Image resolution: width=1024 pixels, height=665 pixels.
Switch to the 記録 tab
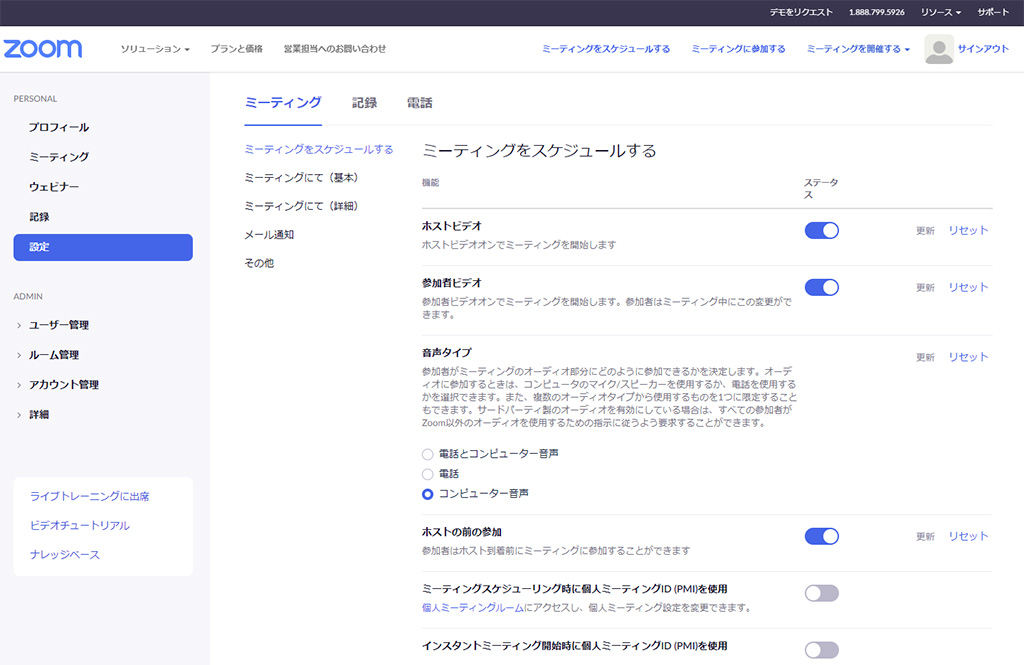[x=364, y=103]
